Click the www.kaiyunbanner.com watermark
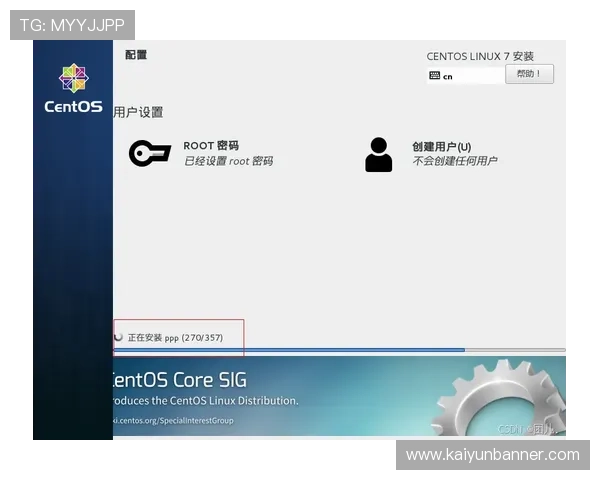The width and height of the screenshot is (600, 480). click(x=492, y=455)
